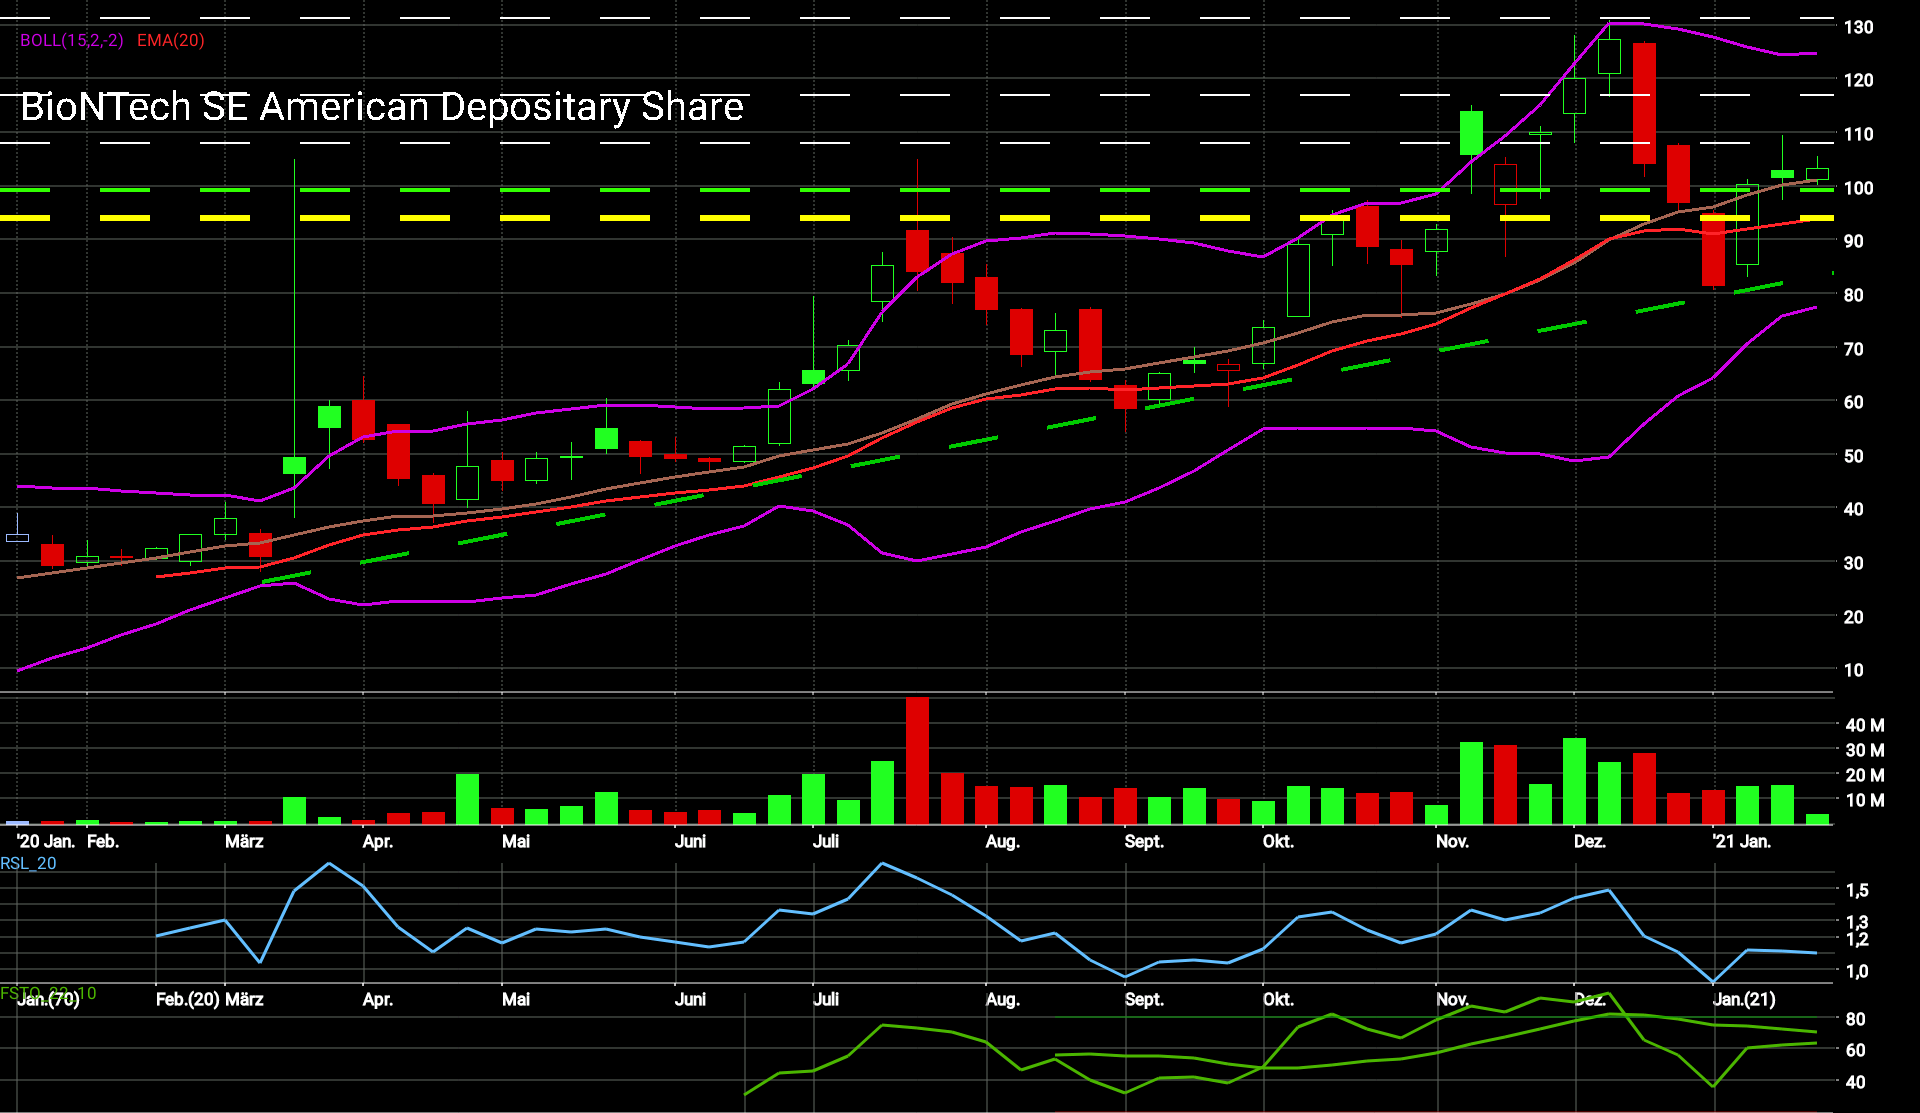Click the 80 stochastic axis value
The width and height of the screenshot is (1920, 1113).
point(1855,1019)
